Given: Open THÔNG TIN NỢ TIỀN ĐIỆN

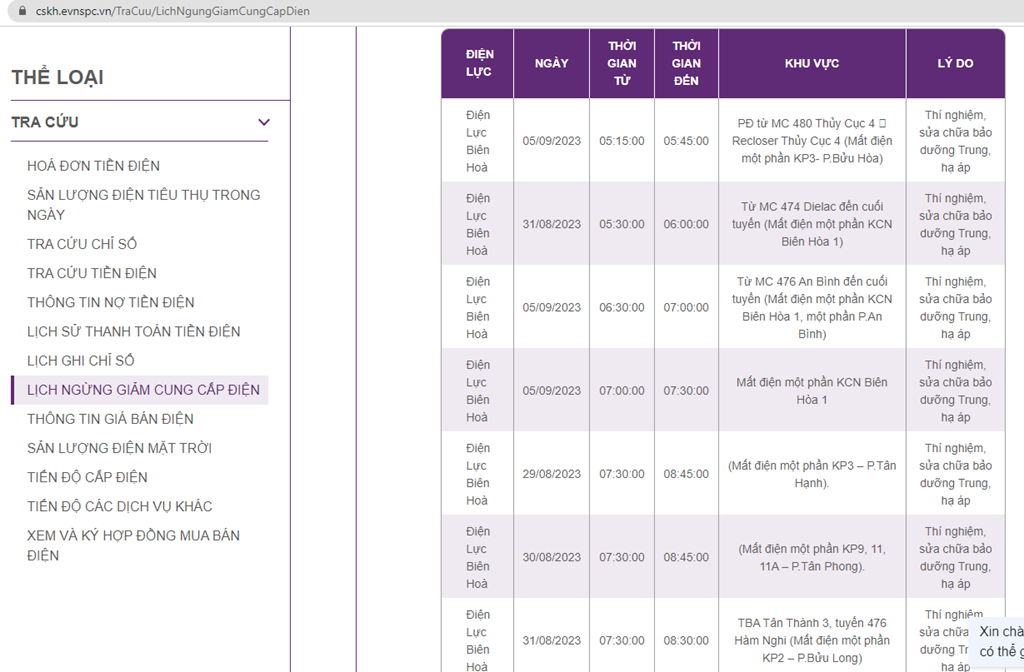Looking at the screenshot, I should point(110,302).
